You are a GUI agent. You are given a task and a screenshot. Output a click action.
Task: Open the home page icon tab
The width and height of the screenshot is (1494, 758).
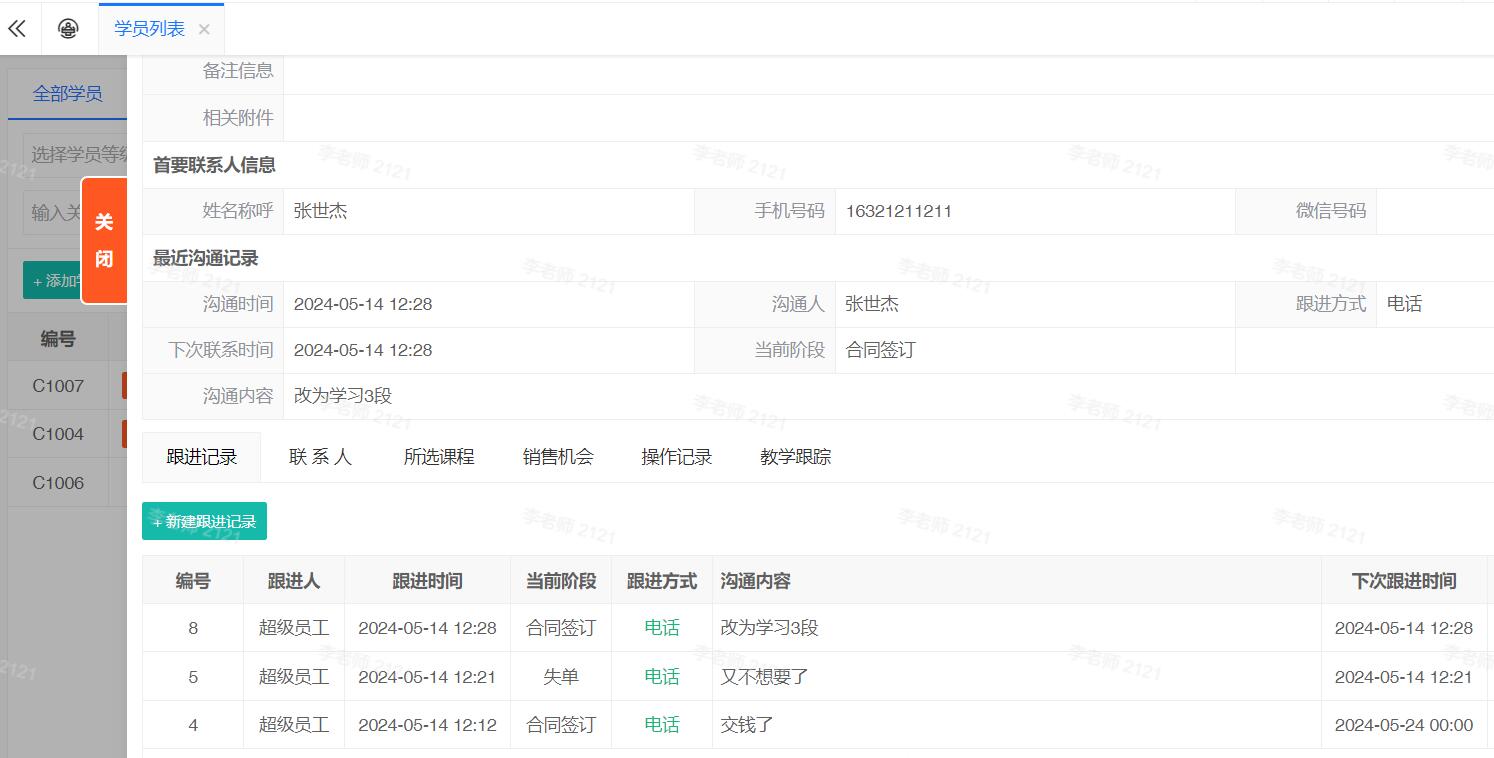coord(68,29)
